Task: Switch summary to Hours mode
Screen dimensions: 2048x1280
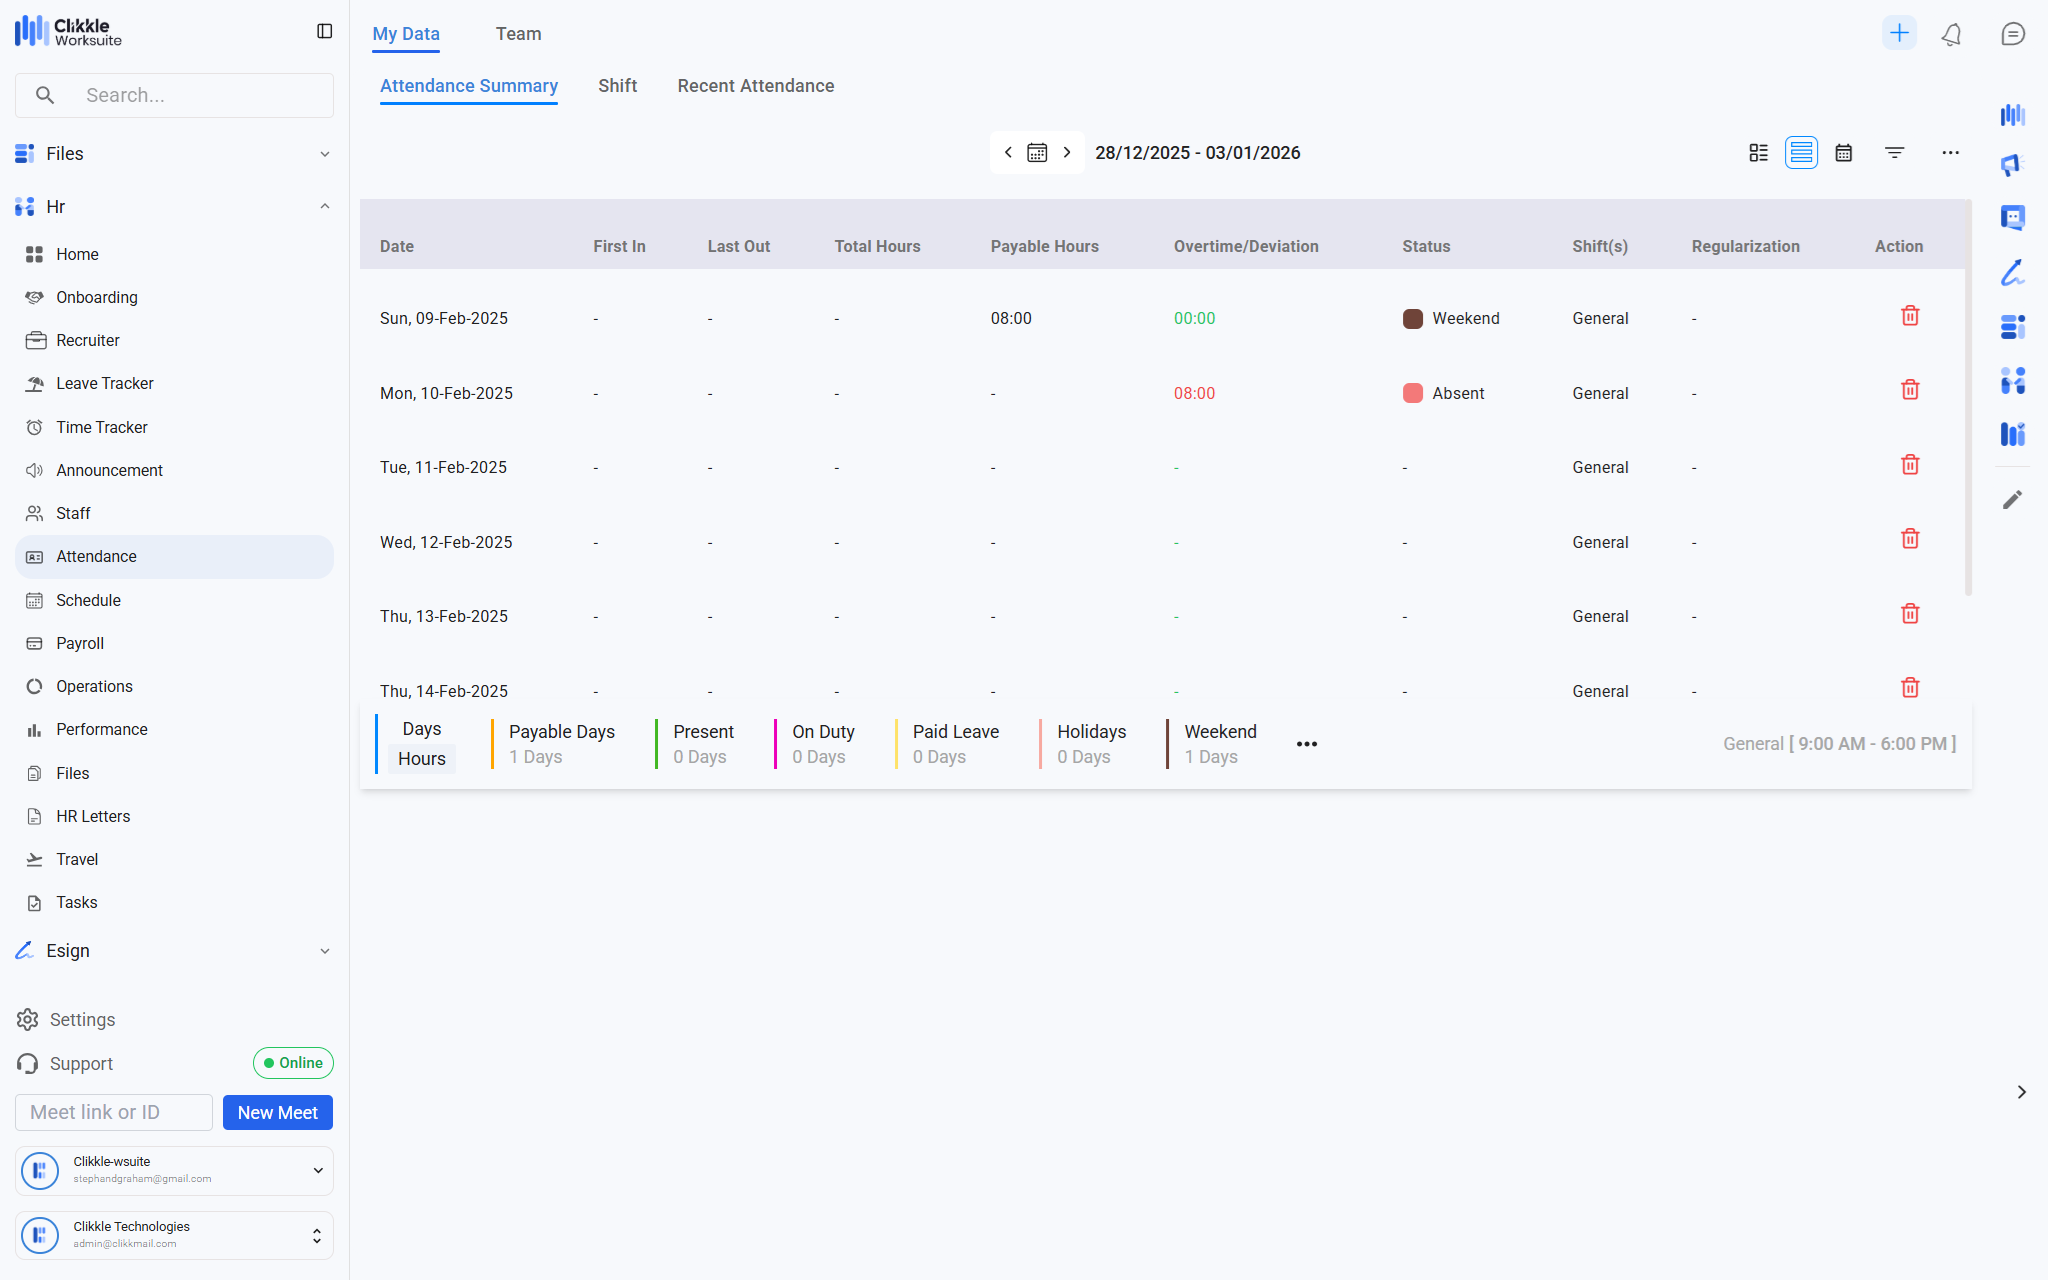Action: (421, 759)
